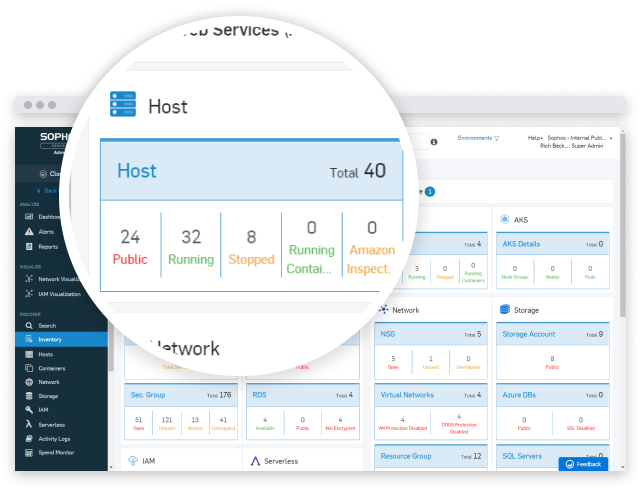Image resolution: width=641 pixels, height=490 pixels.
Task: Go to Spend Monitor in sidebar
Action: tap(54, 453)
